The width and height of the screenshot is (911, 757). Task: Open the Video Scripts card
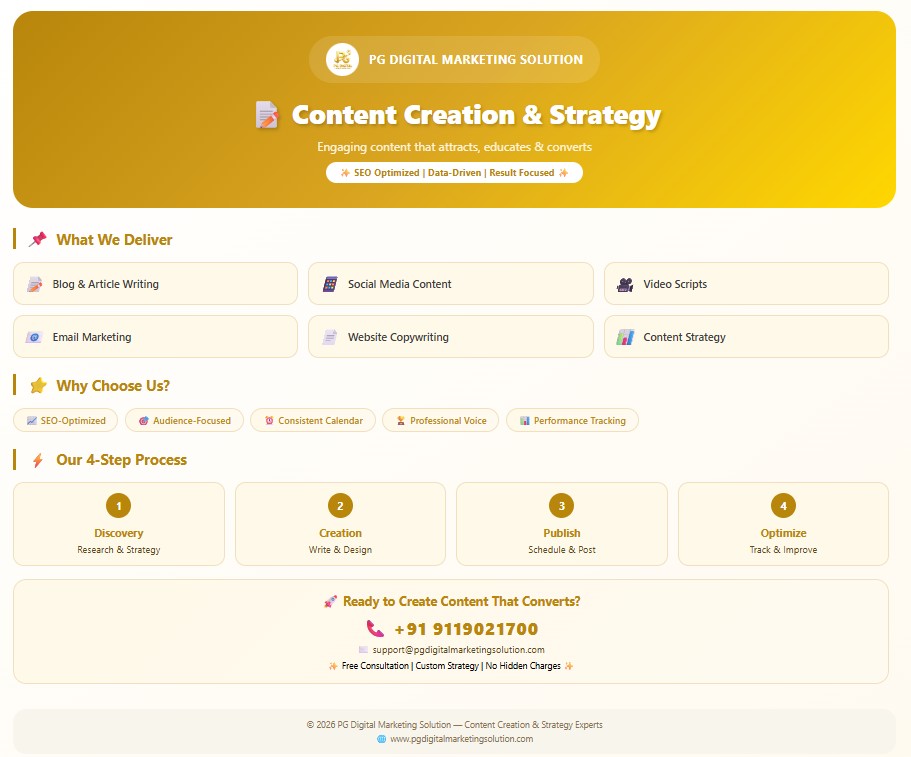click(747, 284)
